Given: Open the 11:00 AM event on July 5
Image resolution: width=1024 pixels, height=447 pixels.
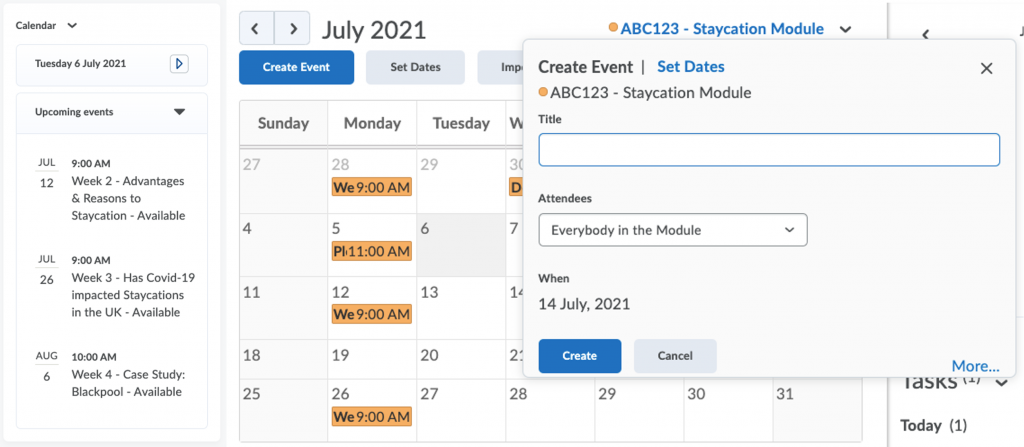Looking at the screenshot, I should [372, 251].
